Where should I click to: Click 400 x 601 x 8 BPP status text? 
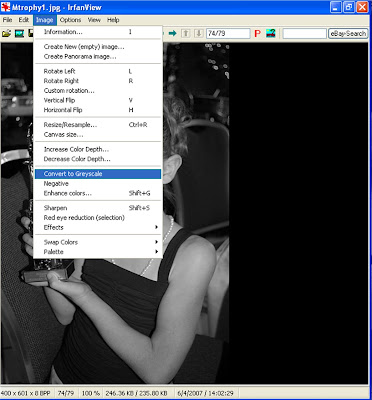coord(27,393)
